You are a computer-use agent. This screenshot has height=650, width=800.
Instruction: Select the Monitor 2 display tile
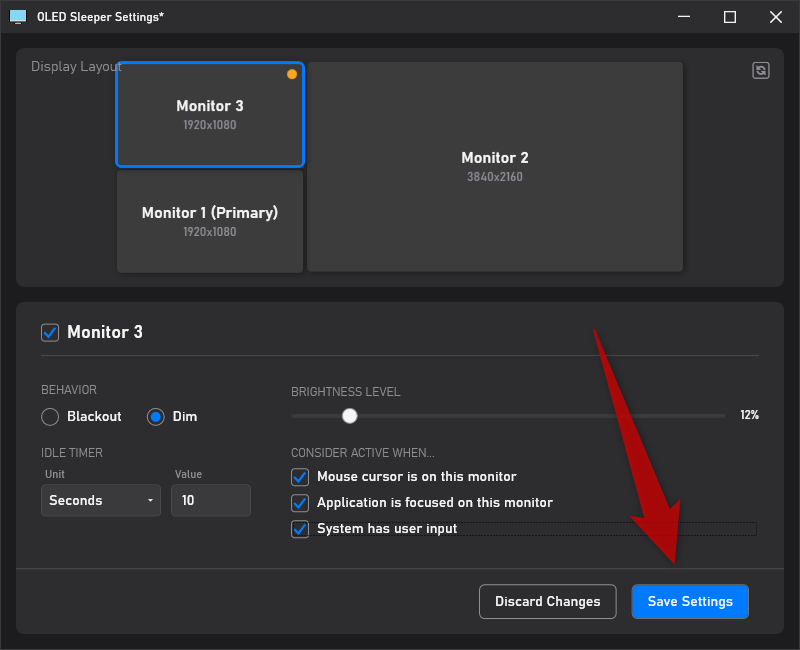pos(495,167)
